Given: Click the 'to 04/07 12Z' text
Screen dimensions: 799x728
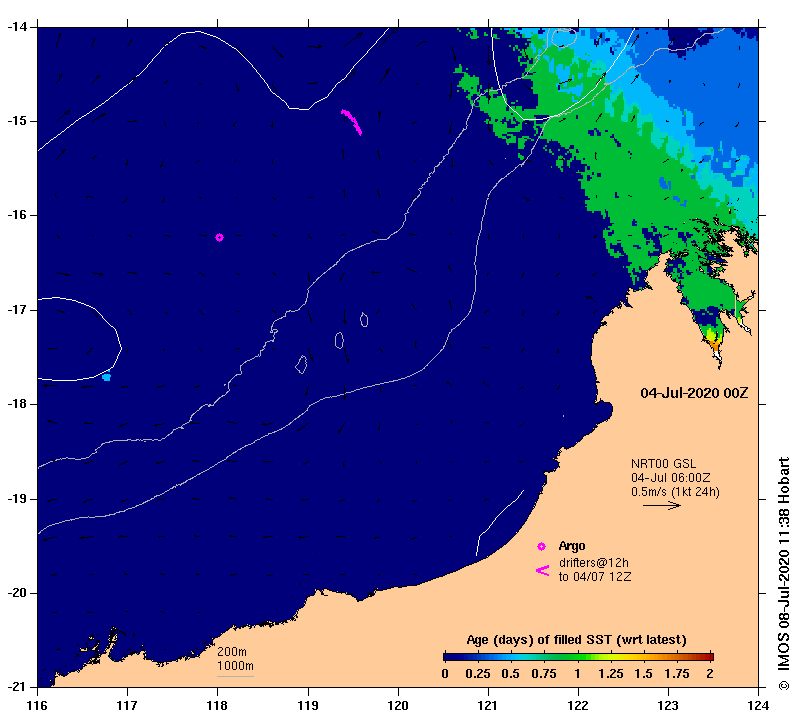Looking at the screenshot, I should click(595, 577).
